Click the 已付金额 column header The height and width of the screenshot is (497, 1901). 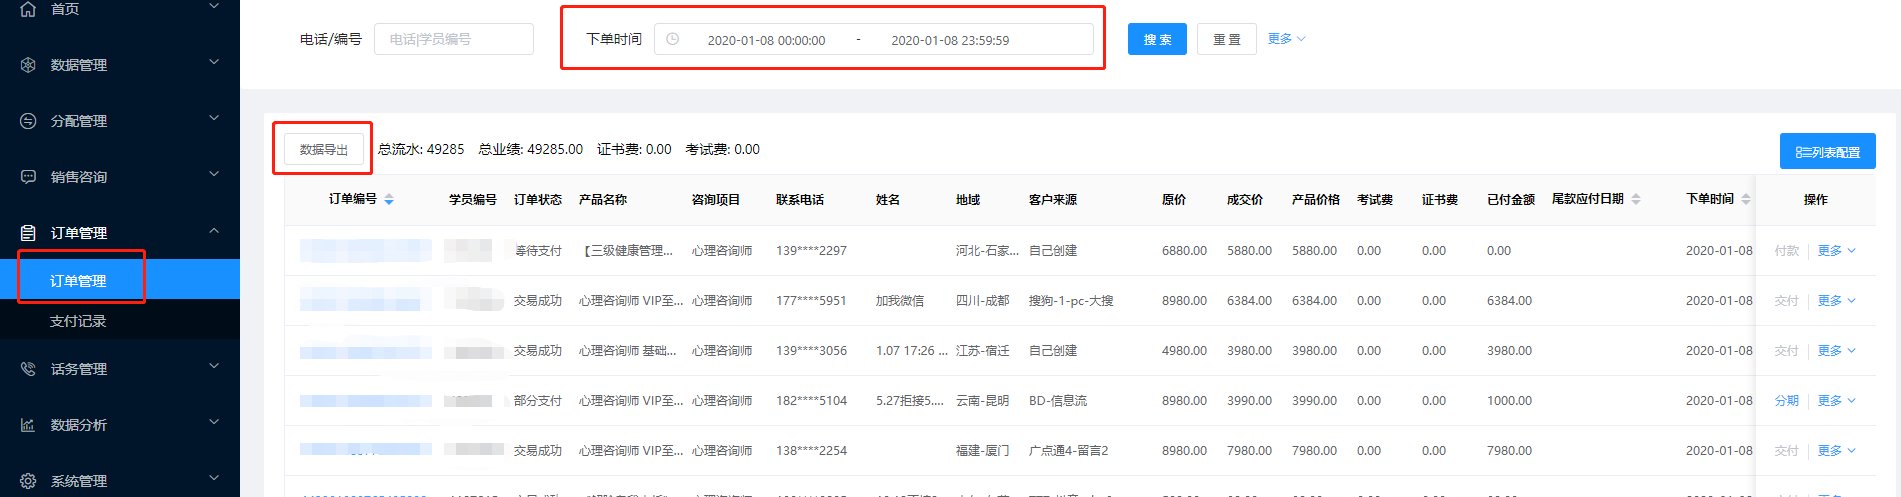click(1511, 200)
